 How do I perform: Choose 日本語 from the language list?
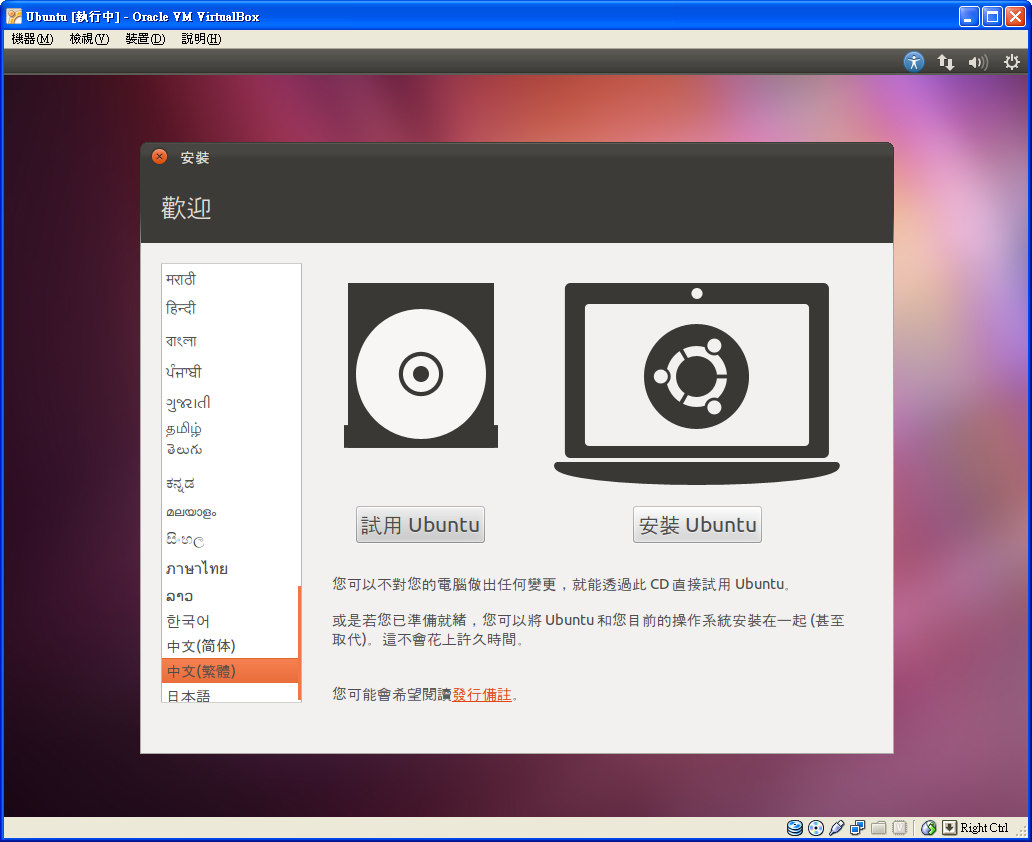189,695
